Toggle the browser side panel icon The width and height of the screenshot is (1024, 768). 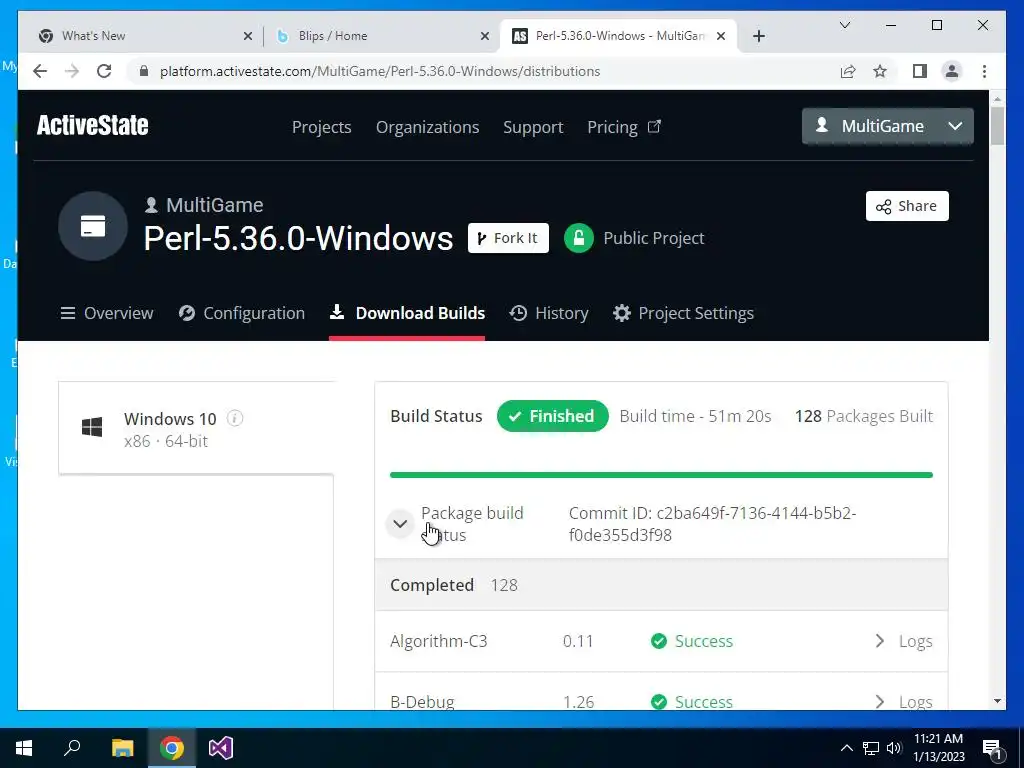point(920,71)
